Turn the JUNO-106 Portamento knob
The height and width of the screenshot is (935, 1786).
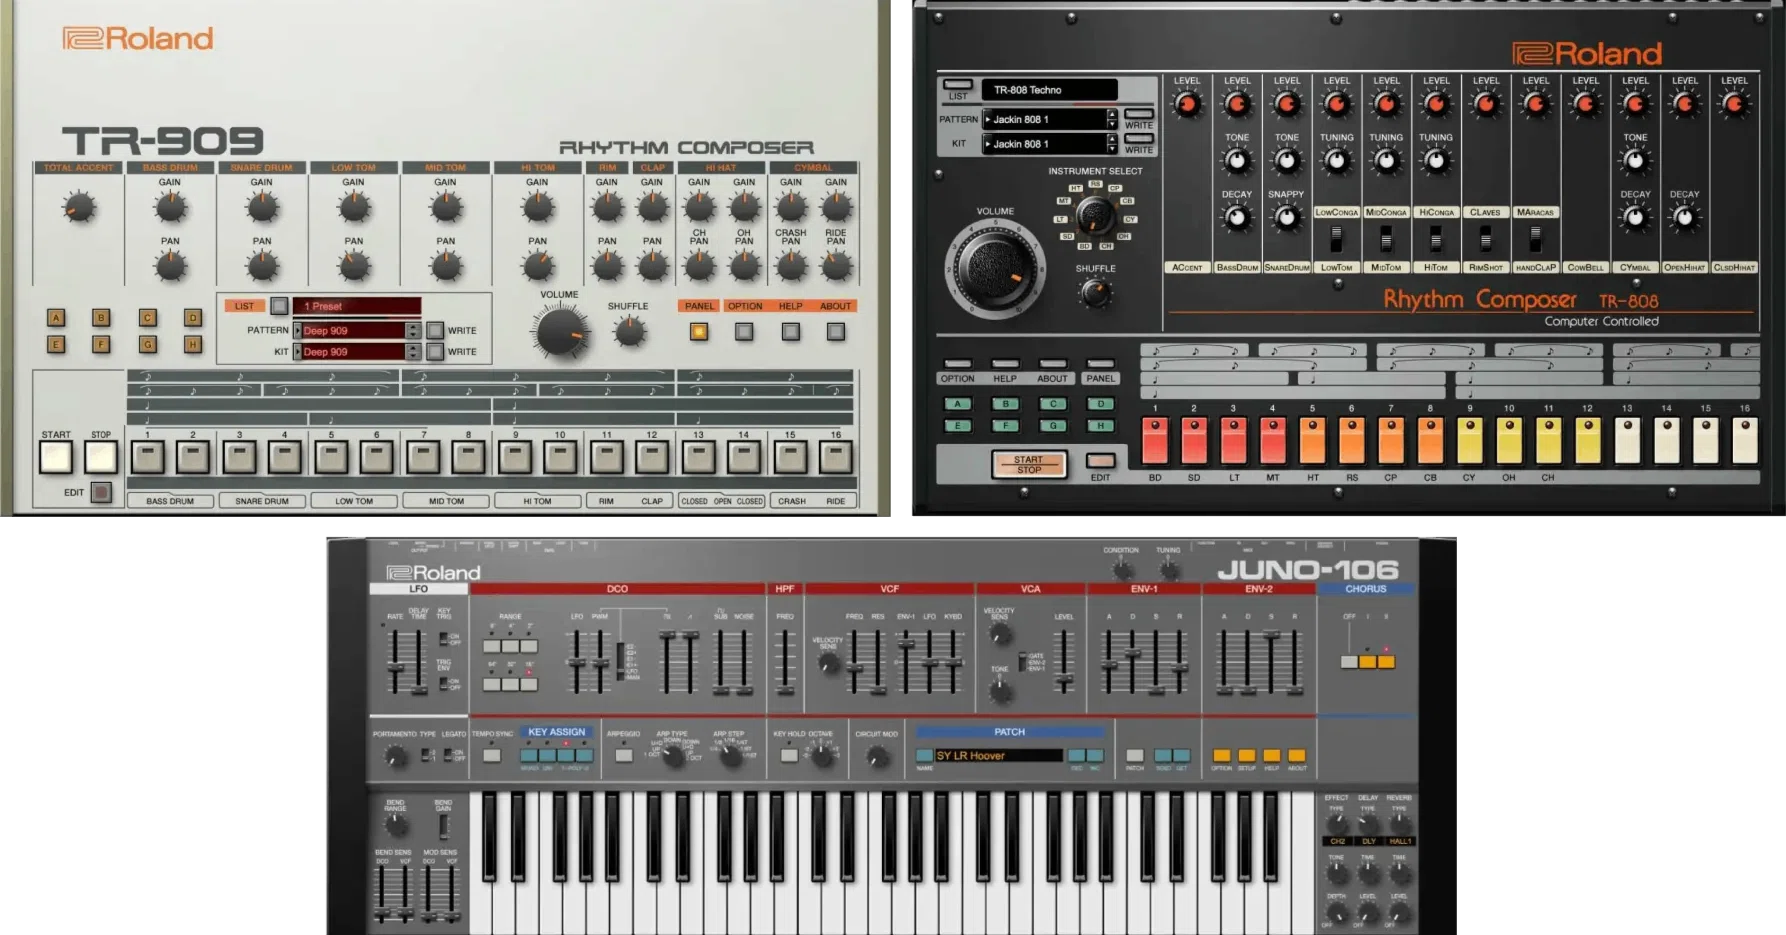pos(397,757)
